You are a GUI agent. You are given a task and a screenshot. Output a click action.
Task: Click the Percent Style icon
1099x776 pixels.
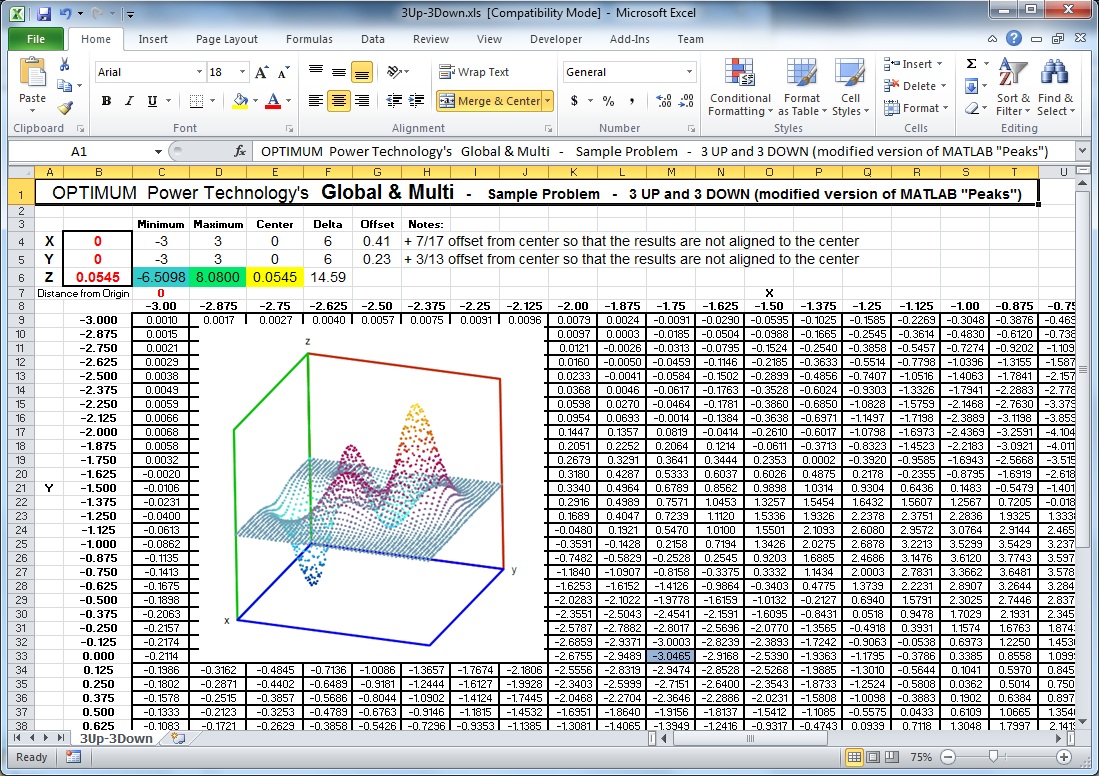(x=608, y=101)
